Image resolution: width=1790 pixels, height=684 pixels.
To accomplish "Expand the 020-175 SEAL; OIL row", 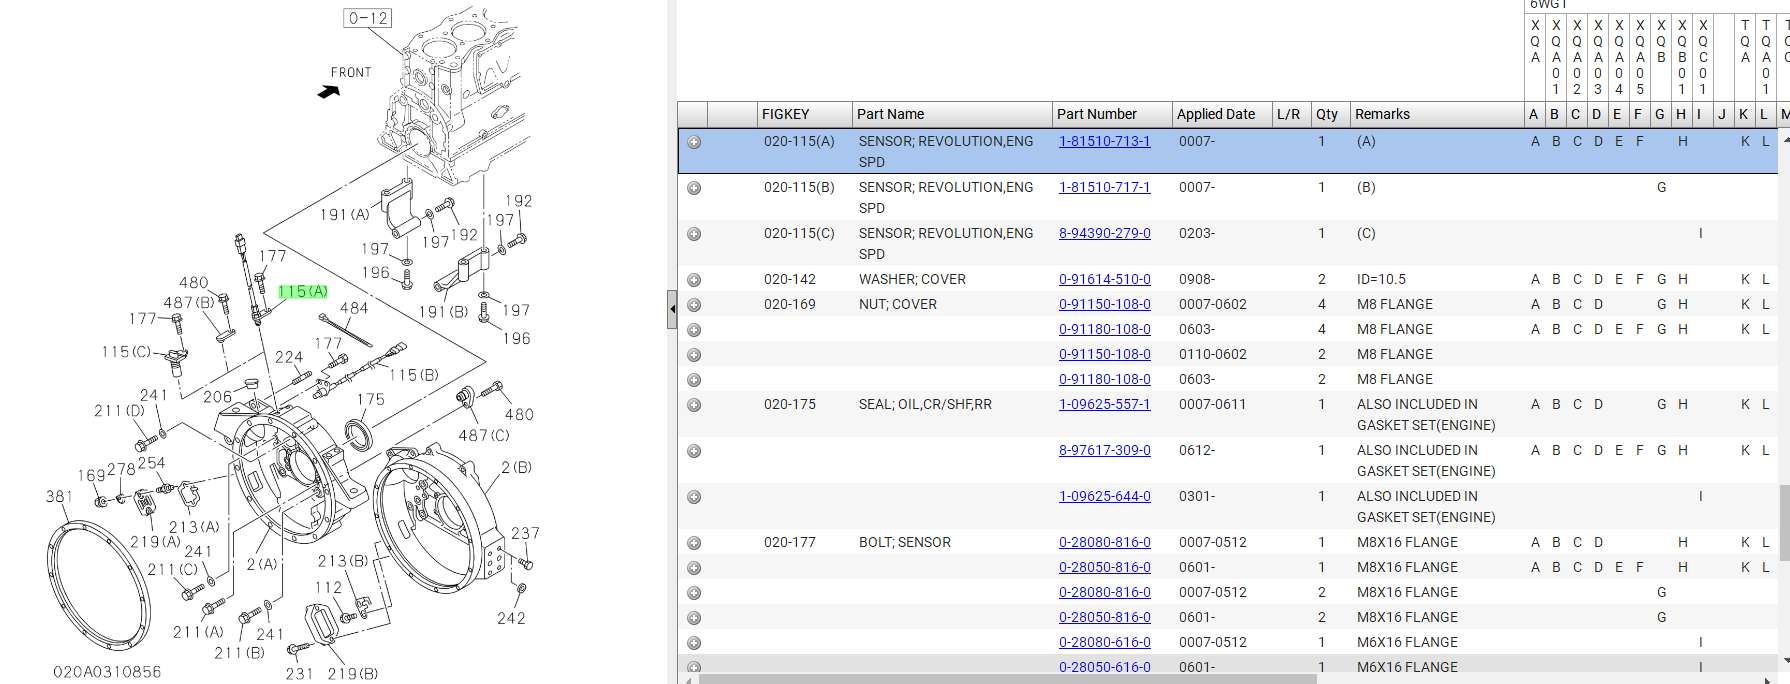I will click(694, 405).
